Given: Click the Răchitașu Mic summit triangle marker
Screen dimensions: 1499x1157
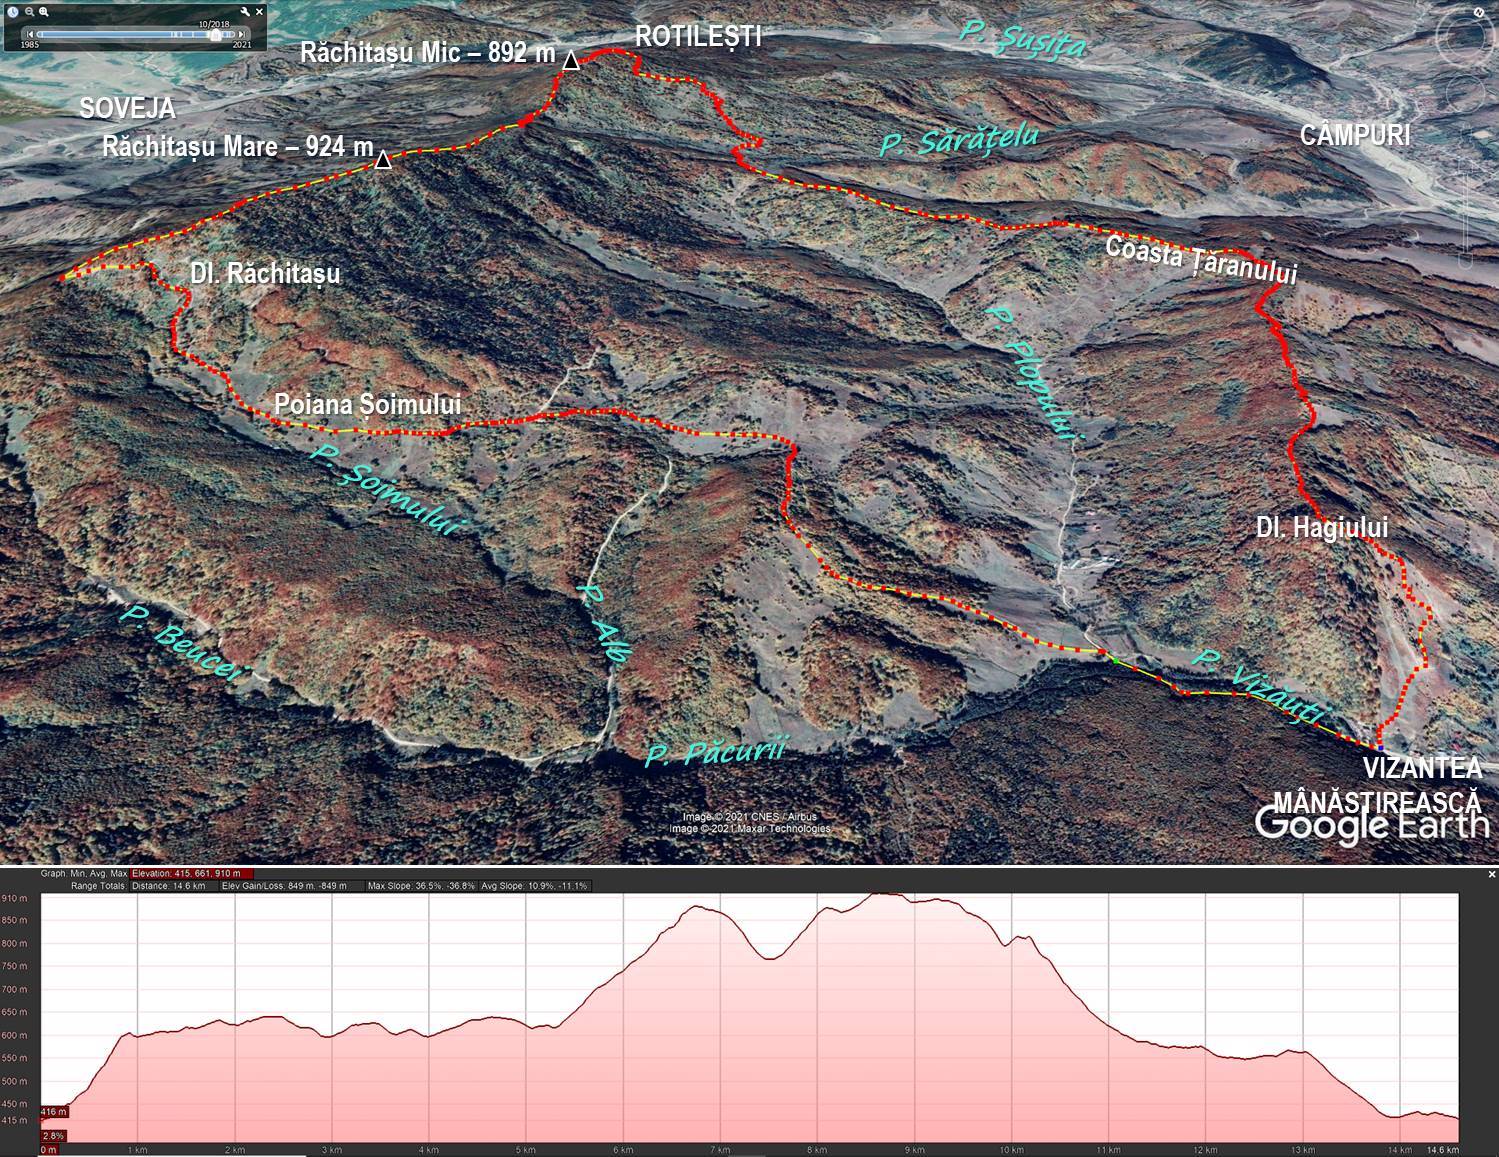Looking at the screenshot, I should (570, 61).
